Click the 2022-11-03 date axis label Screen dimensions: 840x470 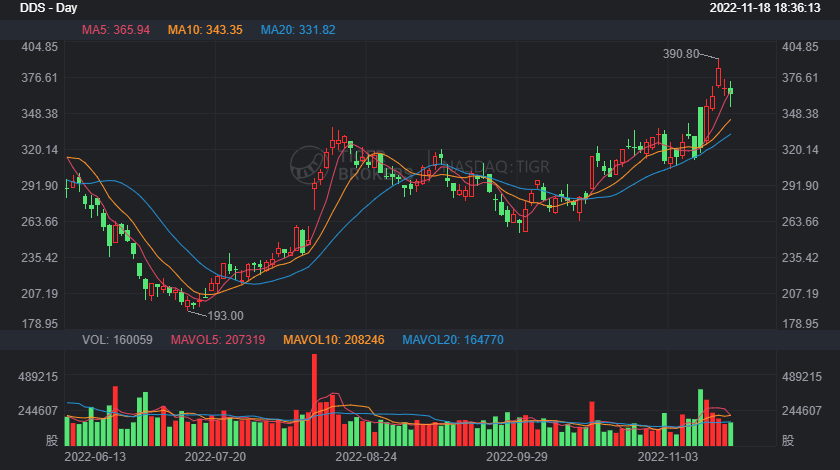(x=668, y=457)
